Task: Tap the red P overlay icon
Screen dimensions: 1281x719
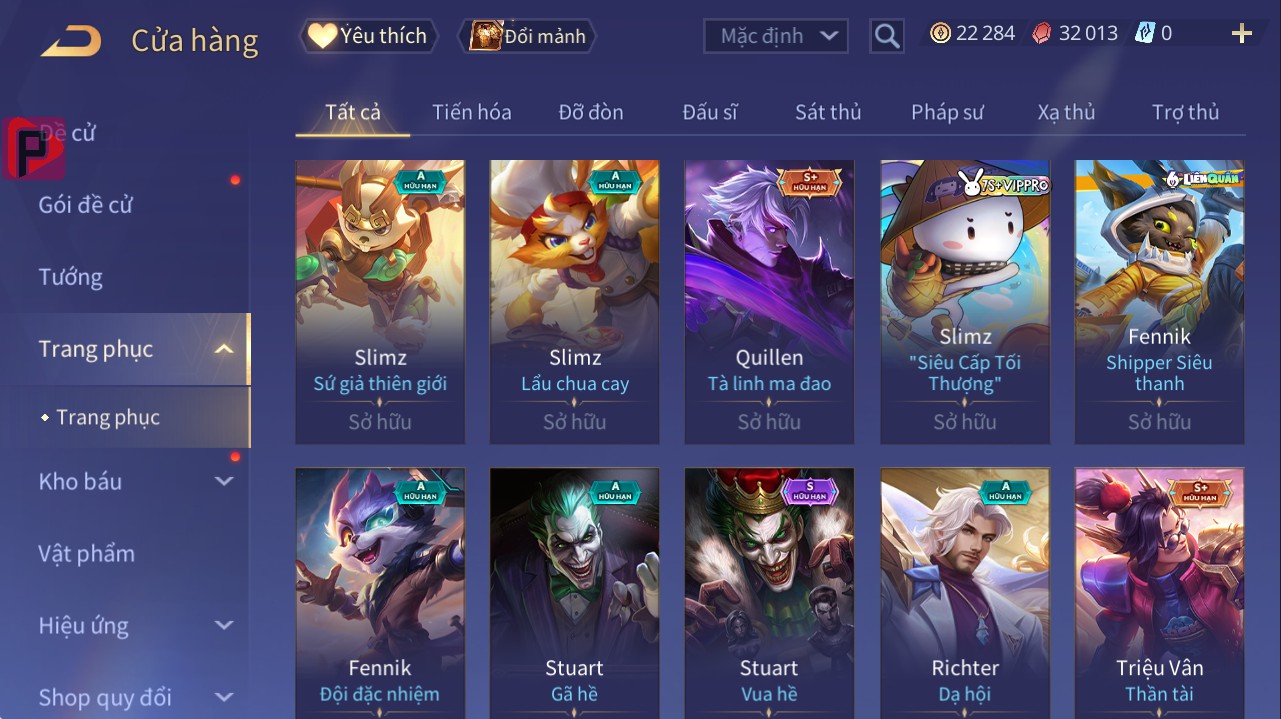Action: pos(33,148)
